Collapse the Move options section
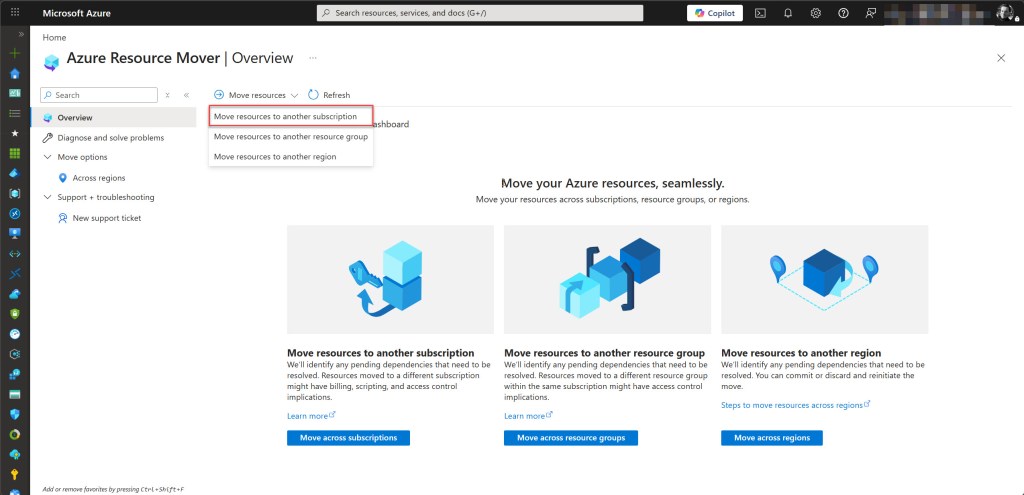 point(47,157)
